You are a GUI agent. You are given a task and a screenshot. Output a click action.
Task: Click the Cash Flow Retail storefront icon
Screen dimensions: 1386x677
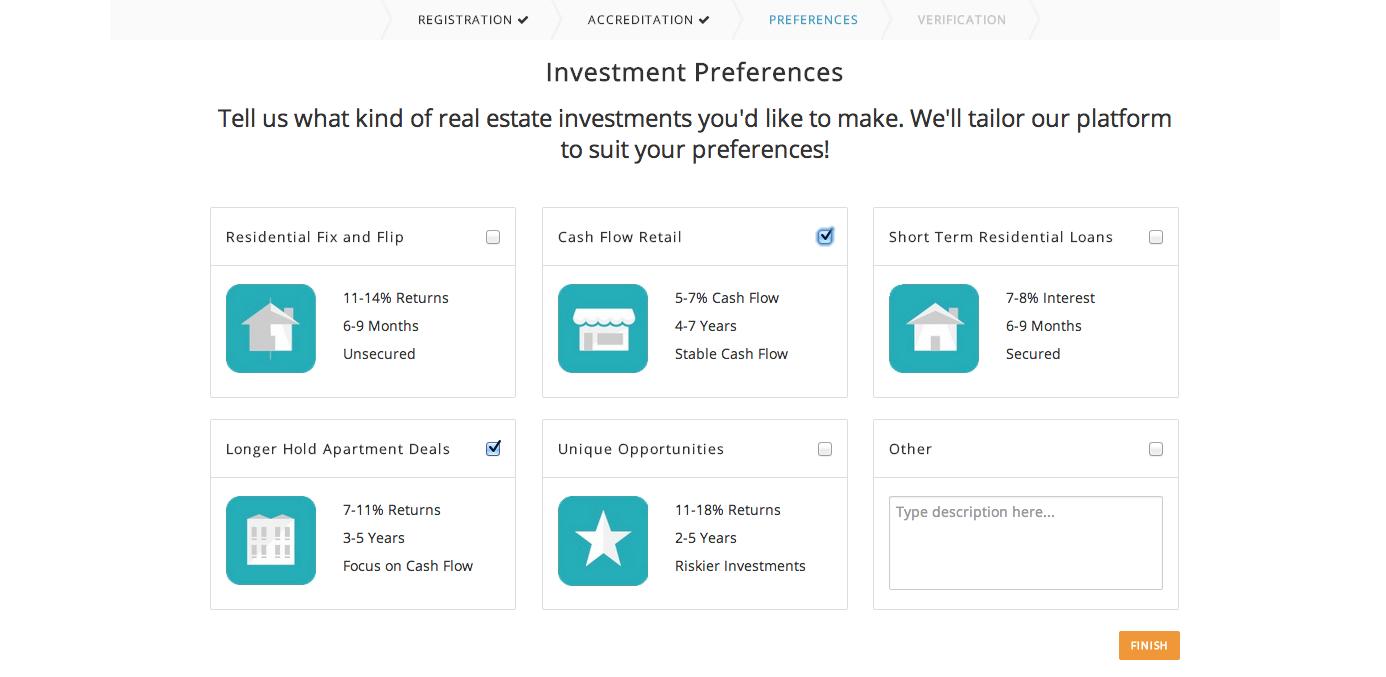(603, 328)
